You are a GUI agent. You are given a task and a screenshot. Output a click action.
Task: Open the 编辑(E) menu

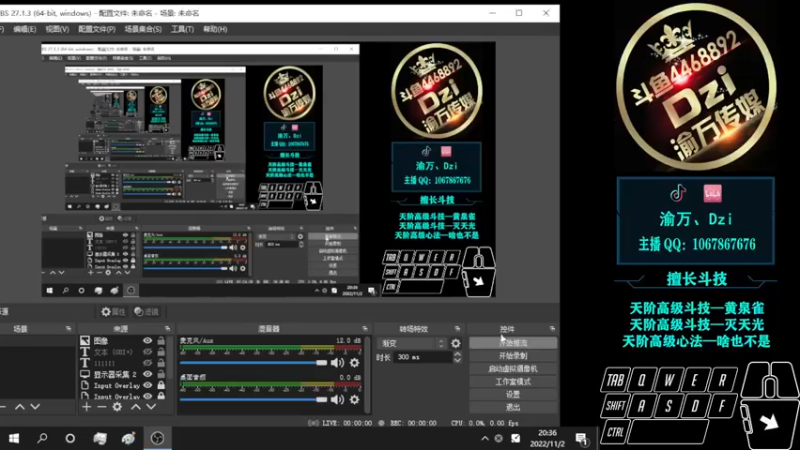point(24,29)
